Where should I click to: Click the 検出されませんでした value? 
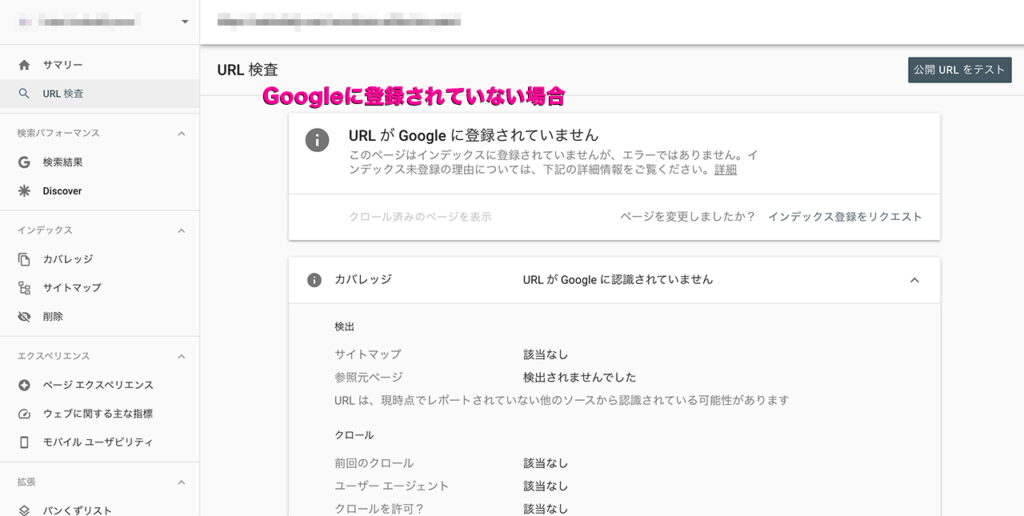point(579,378)
